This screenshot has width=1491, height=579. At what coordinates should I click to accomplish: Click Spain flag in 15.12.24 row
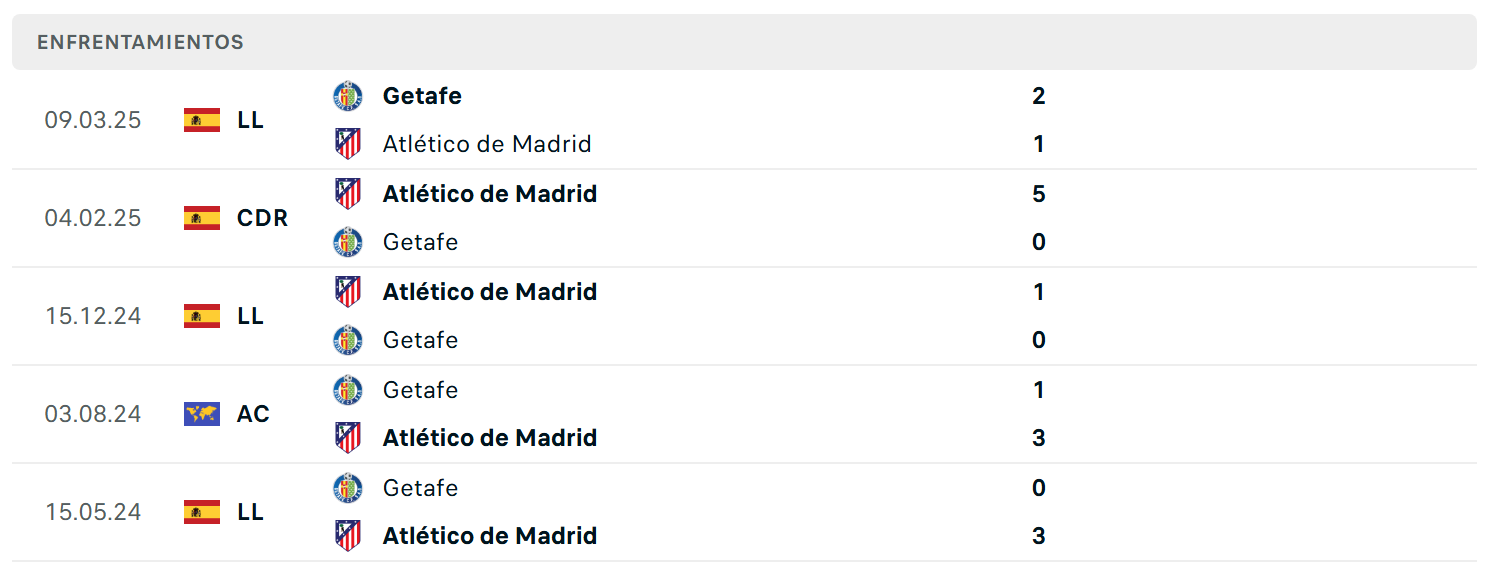coord(202,316)
